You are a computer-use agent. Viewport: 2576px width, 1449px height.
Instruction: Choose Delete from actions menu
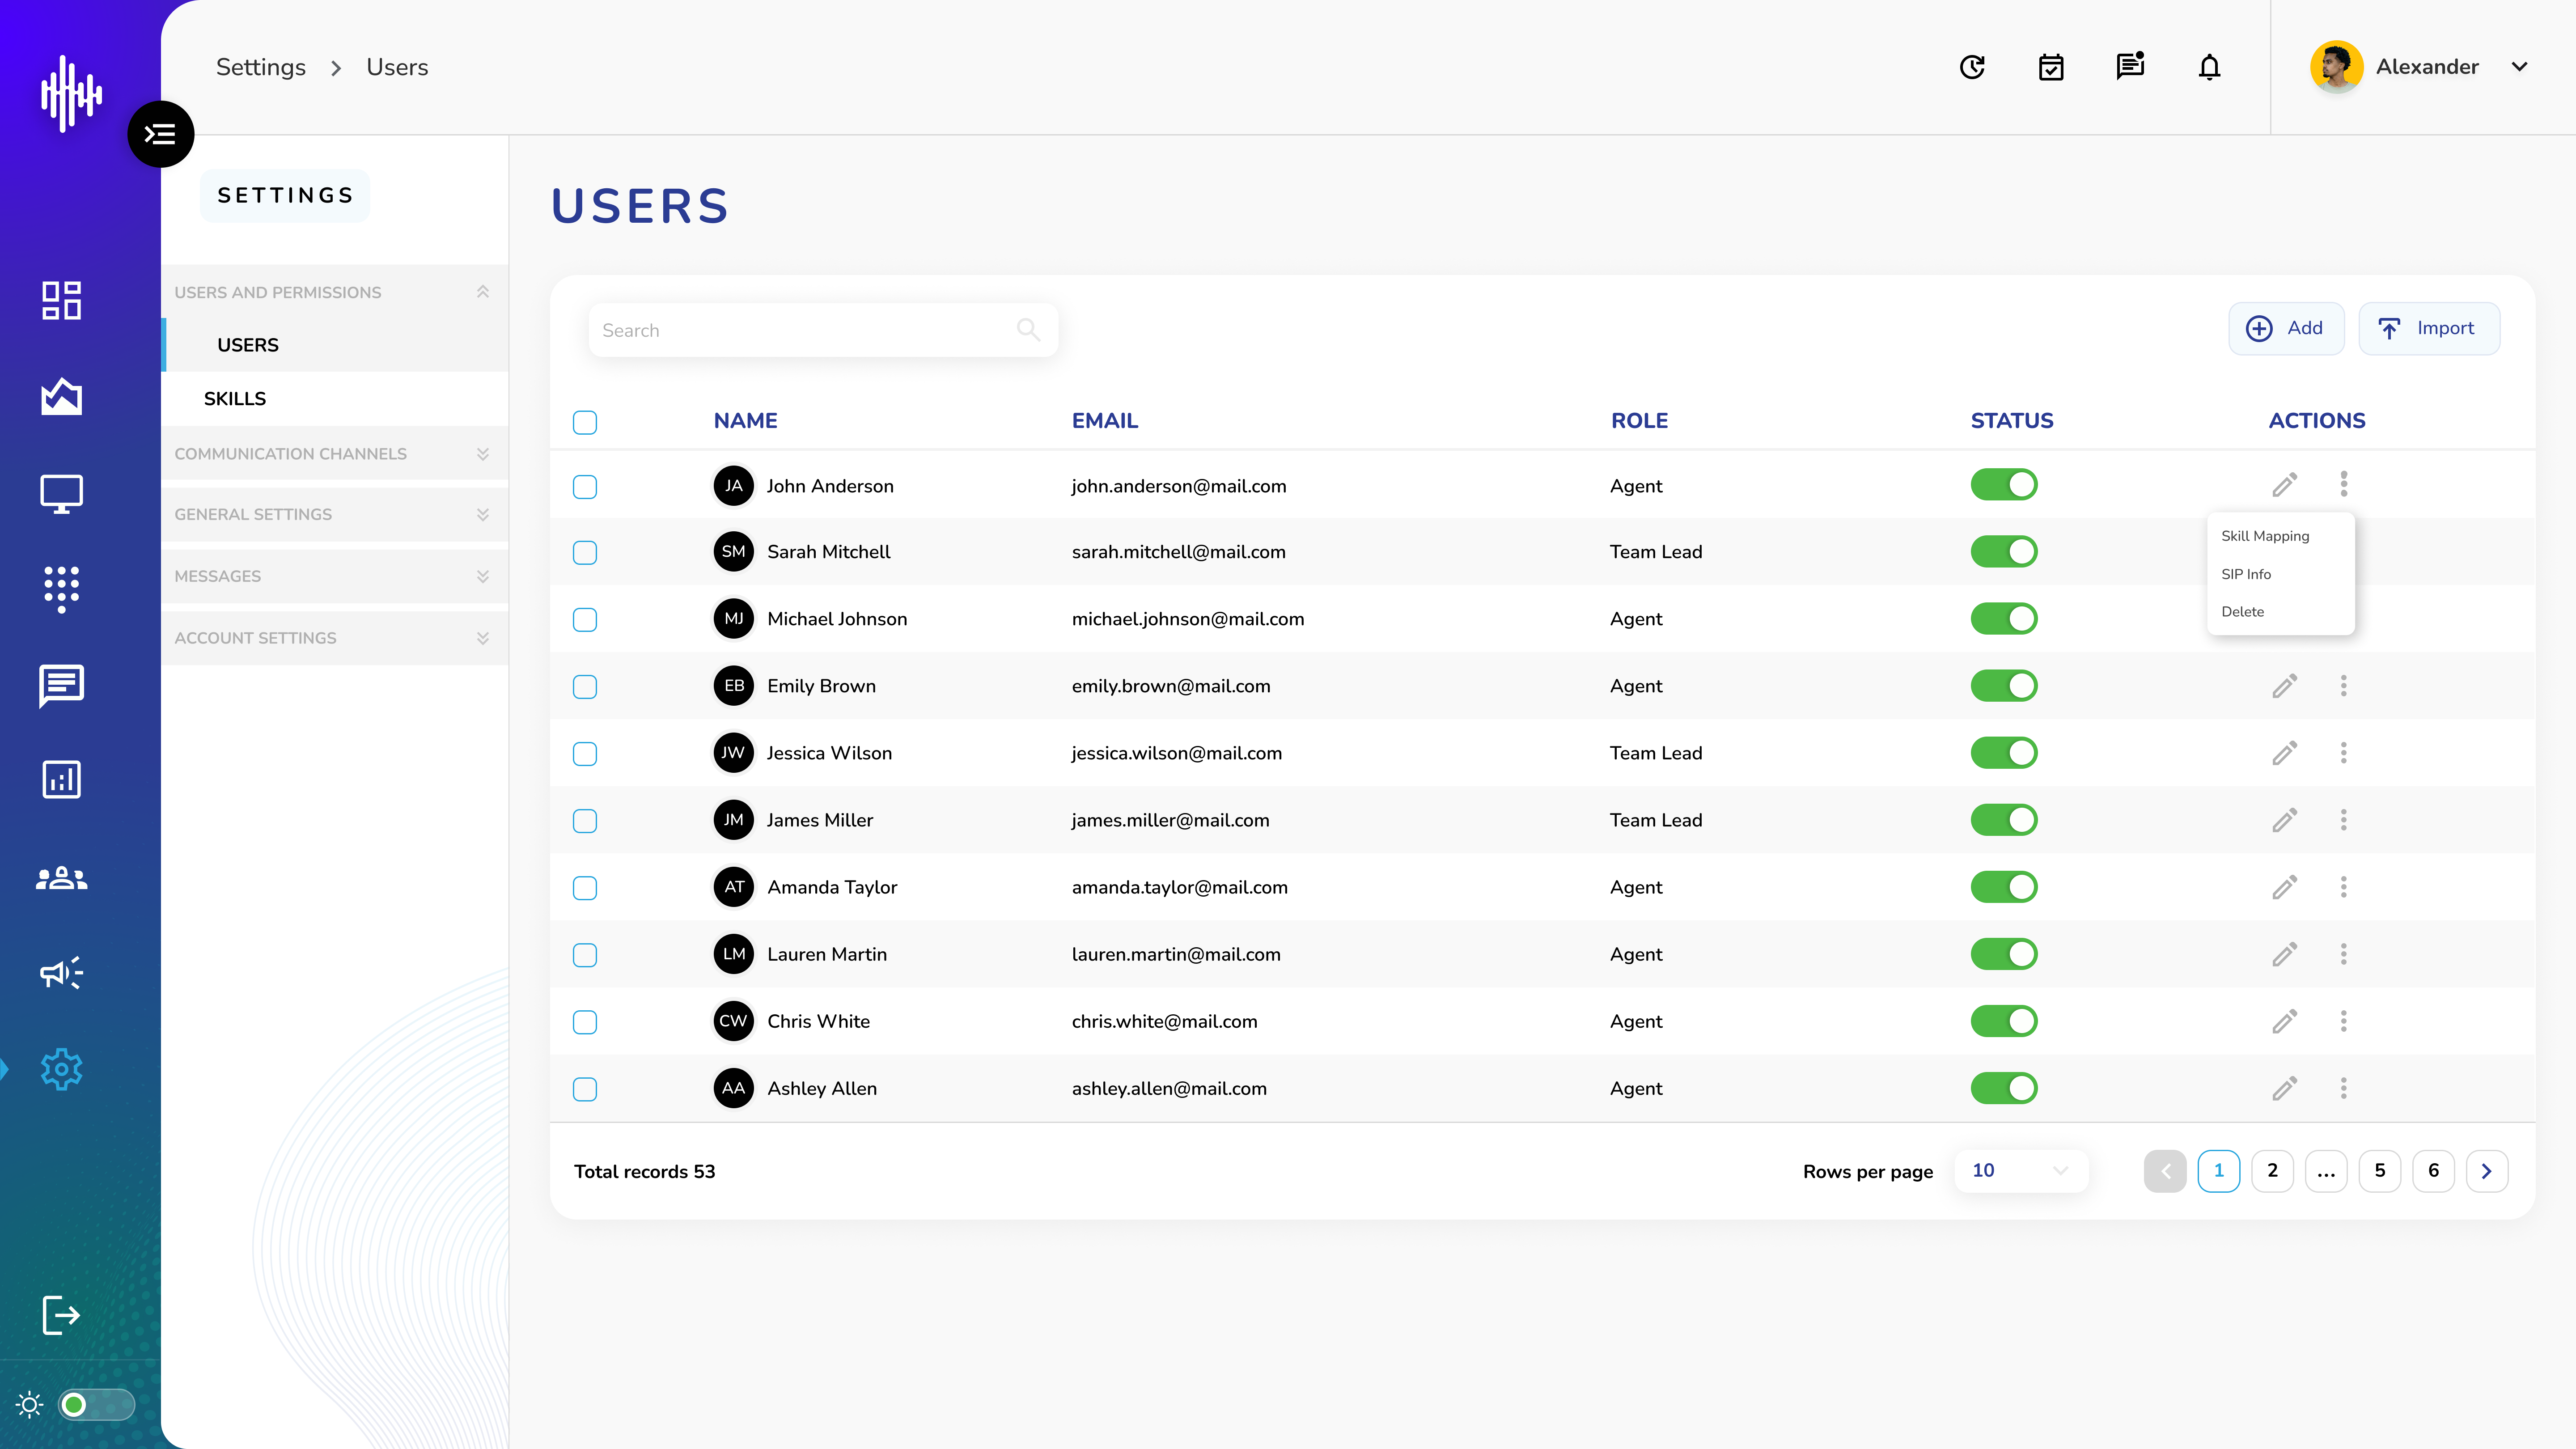(x=2242, y=612)
